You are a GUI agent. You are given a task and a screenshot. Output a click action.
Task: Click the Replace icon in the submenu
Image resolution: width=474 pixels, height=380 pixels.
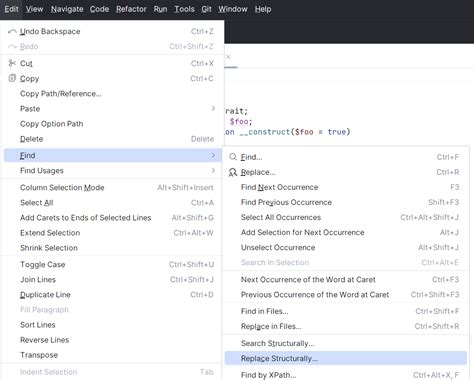coord(233,172)
